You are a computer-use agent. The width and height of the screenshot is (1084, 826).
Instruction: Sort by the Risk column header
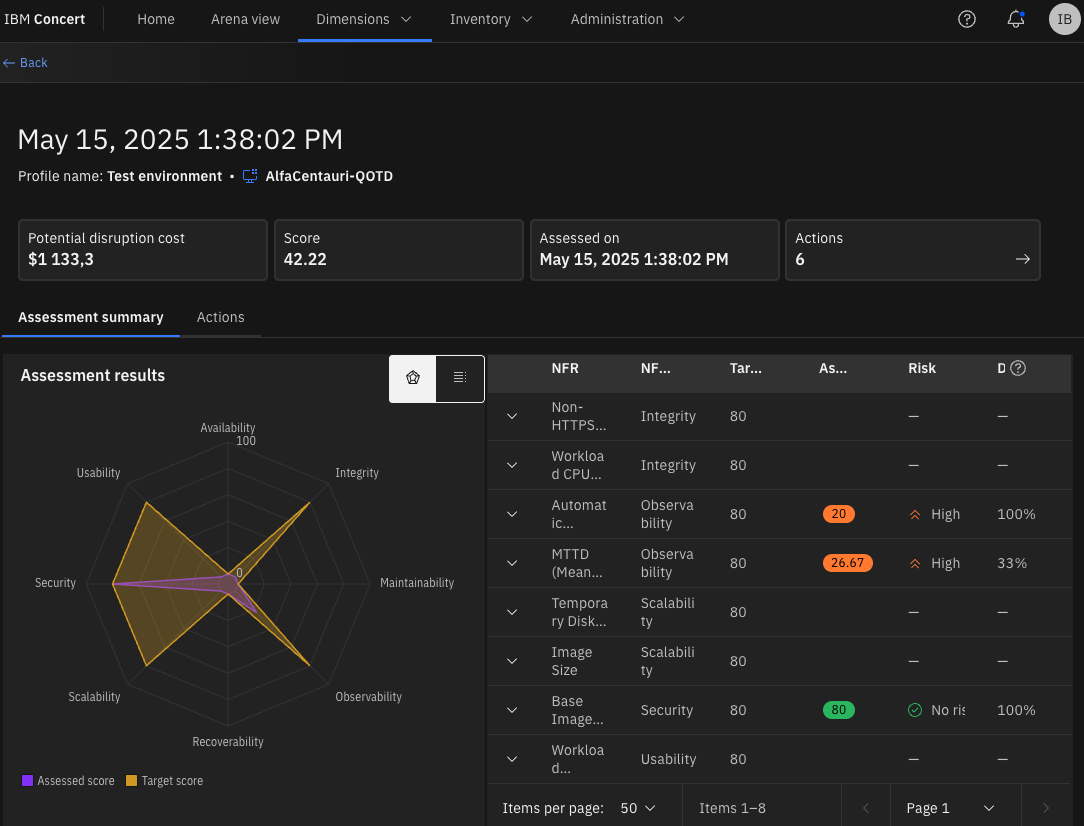click(x=922, y=368)
